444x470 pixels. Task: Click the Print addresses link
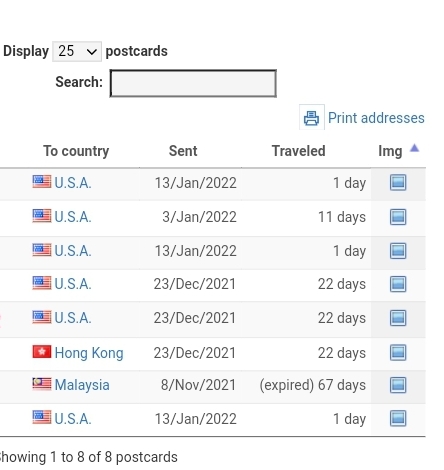click(376, 118)
